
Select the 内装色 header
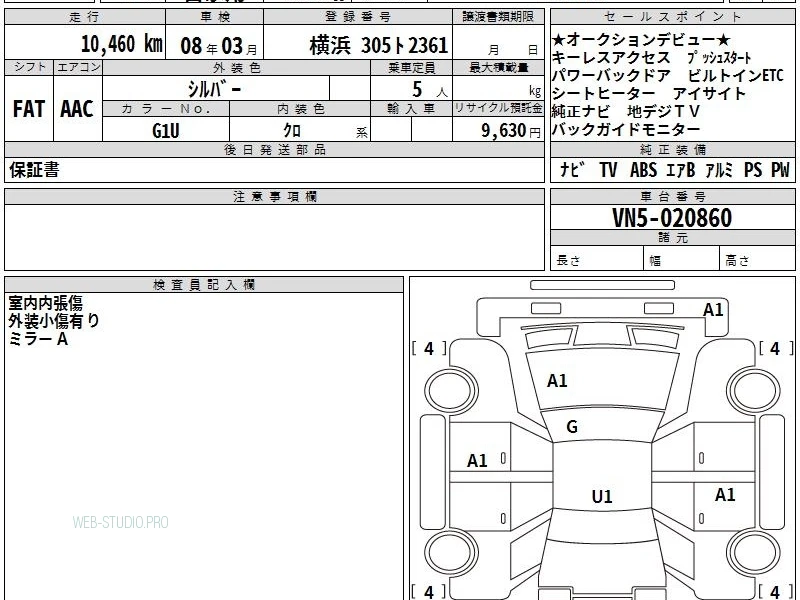(x=300, y=109)
